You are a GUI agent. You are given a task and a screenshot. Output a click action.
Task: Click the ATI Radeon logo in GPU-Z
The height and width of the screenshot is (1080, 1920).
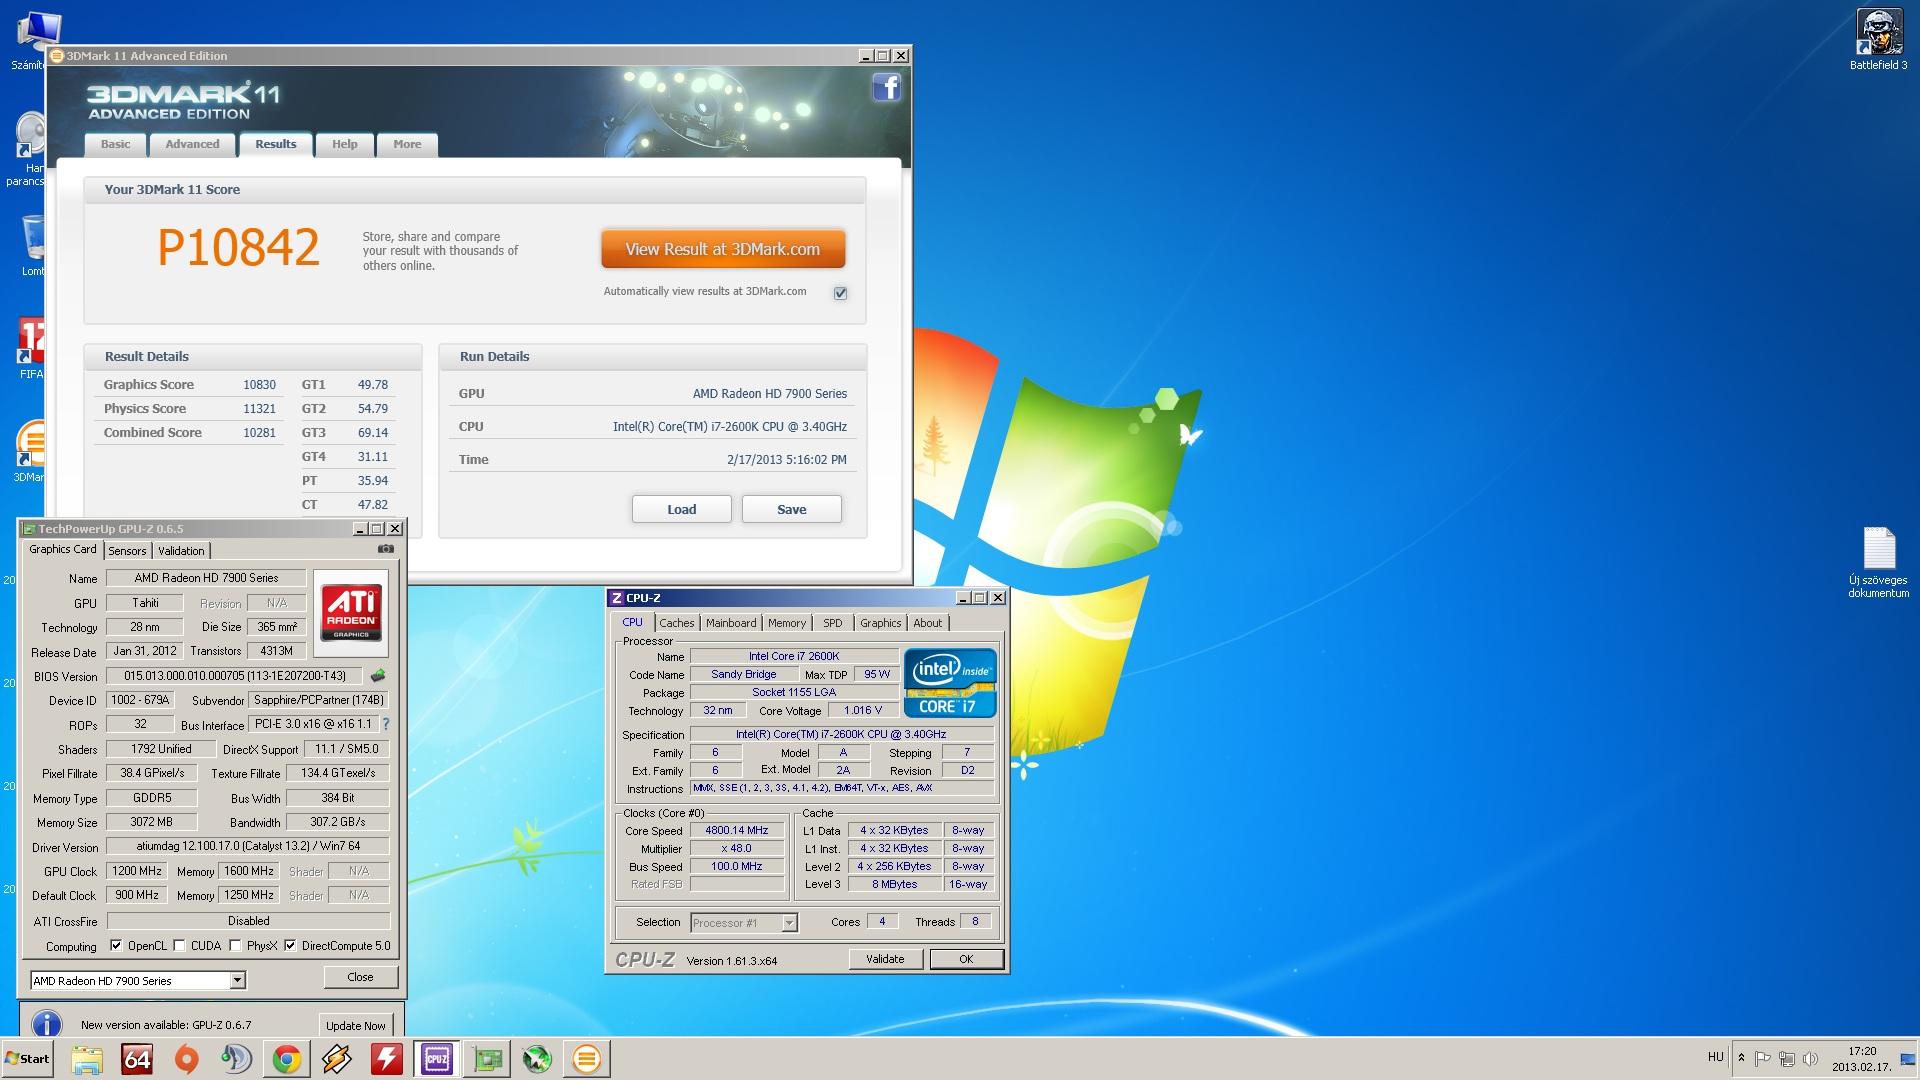[x=351, y=612]
